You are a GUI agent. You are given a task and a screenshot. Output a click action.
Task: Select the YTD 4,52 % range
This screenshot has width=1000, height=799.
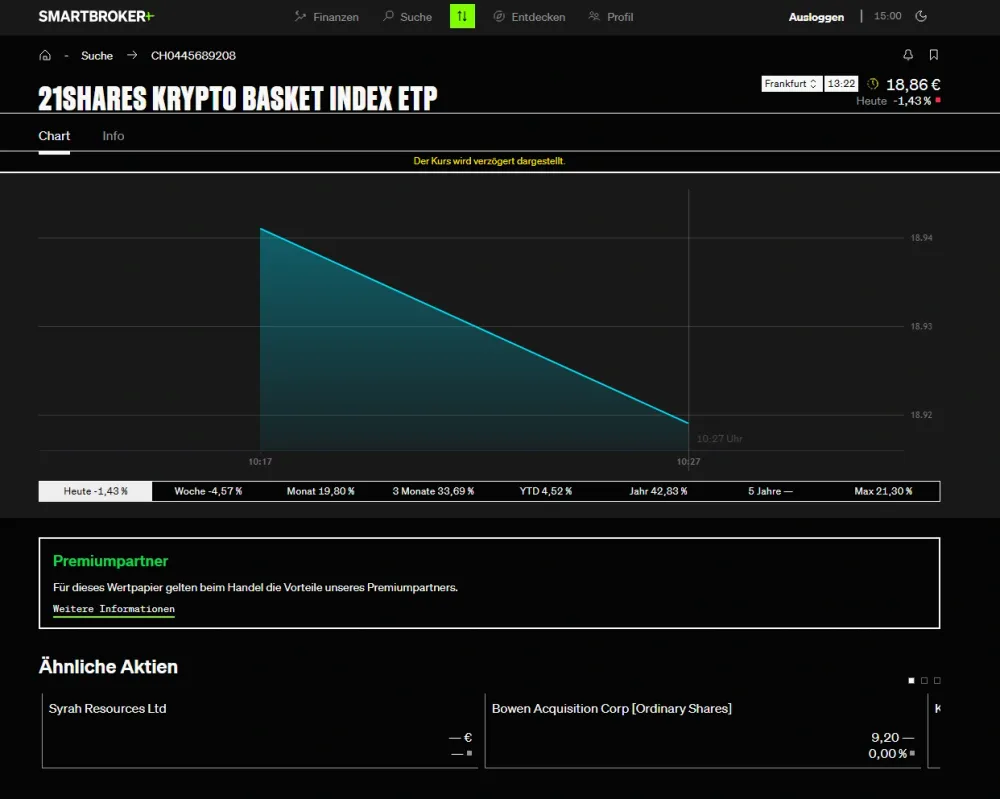546,491
